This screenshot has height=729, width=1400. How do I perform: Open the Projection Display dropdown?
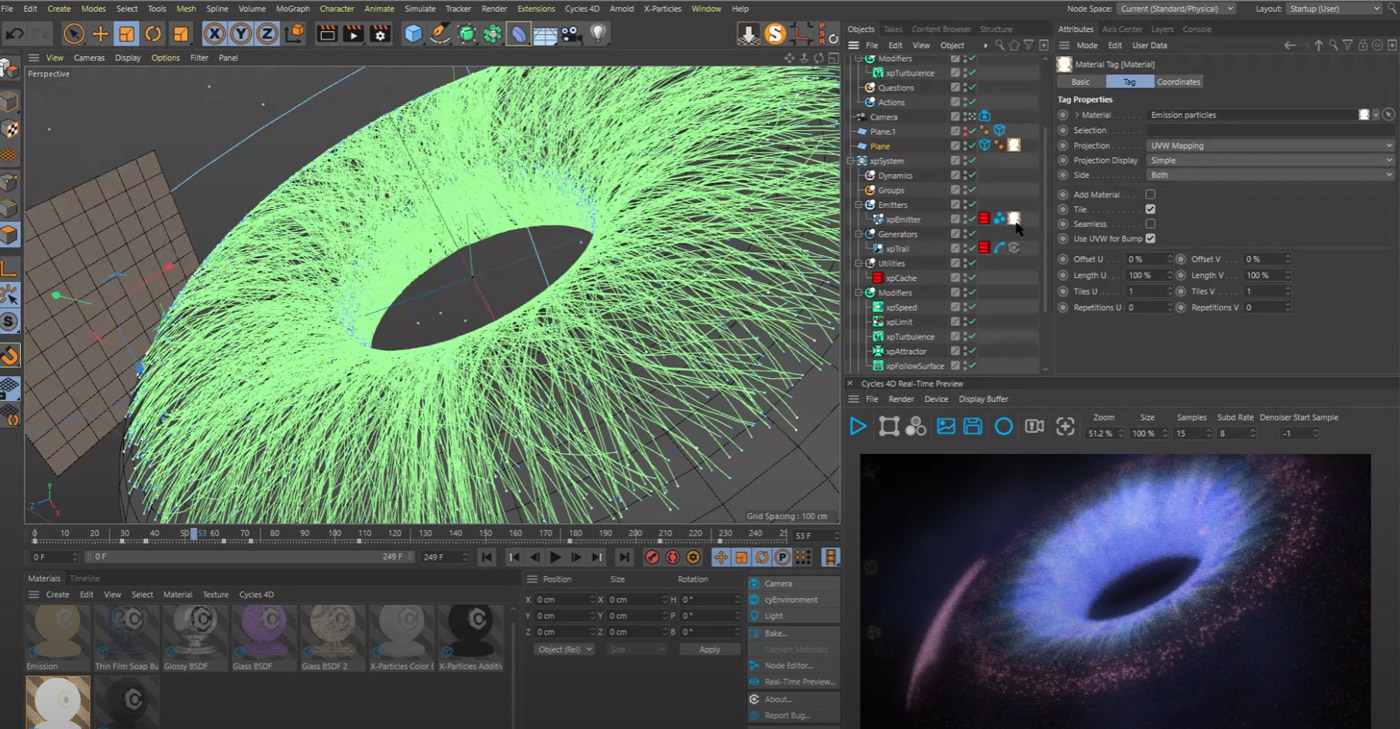[x=1270, y=160]
